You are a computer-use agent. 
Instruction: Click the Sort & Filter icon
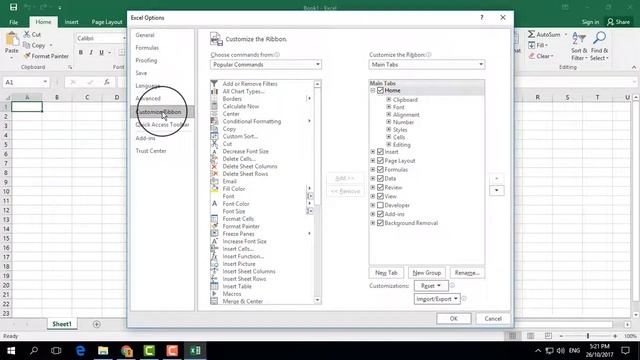579,39
